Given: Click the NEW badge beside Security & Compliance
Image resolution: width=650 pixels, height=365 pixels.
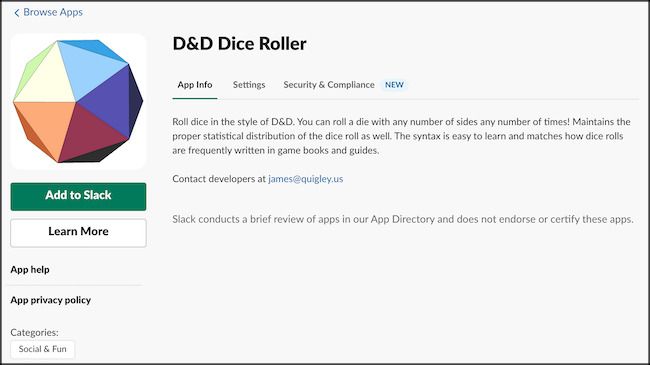Looking at the screenshot, I should [394, 85].
